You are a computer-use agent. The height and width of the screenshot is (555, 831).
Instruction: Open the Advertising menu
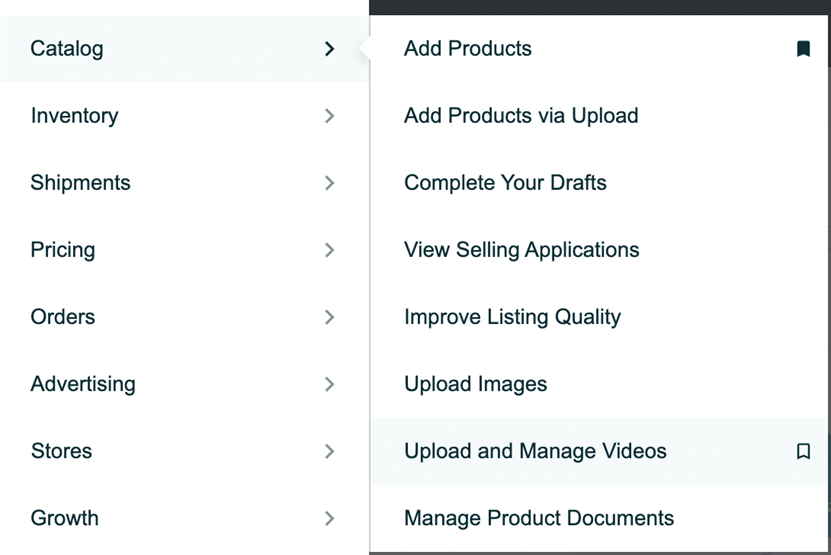pos(83,384)
